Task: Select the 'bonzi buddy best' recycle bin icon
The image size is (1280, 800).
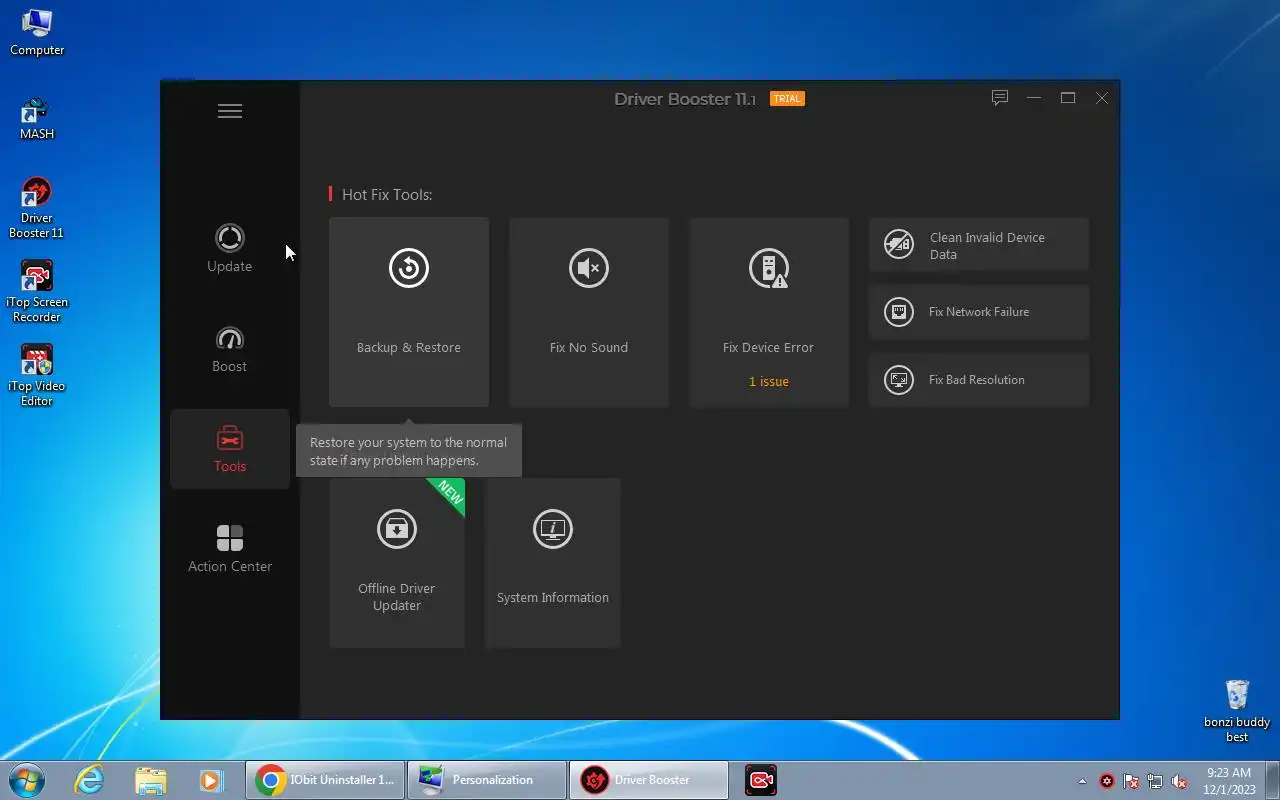Action: tap(1237, 711)
